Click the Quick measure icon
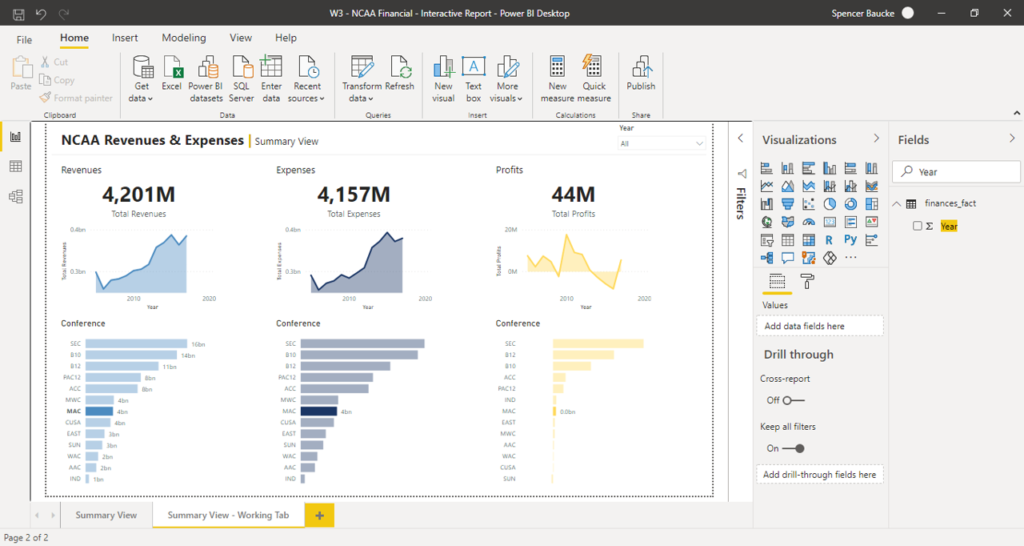This screenshot has height=546, width=1024. click(593, 70)
